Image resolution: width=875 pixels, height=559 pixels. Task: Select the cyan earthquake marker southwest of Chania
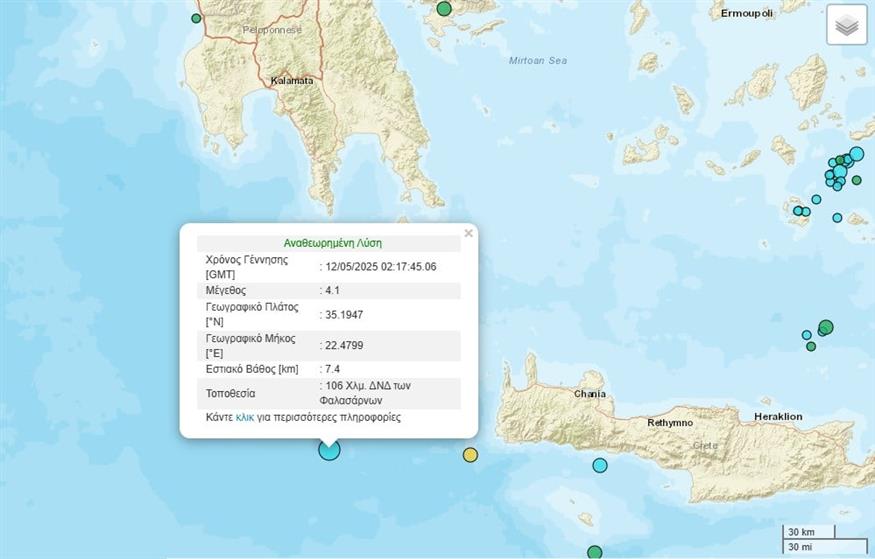pos(600,465)
